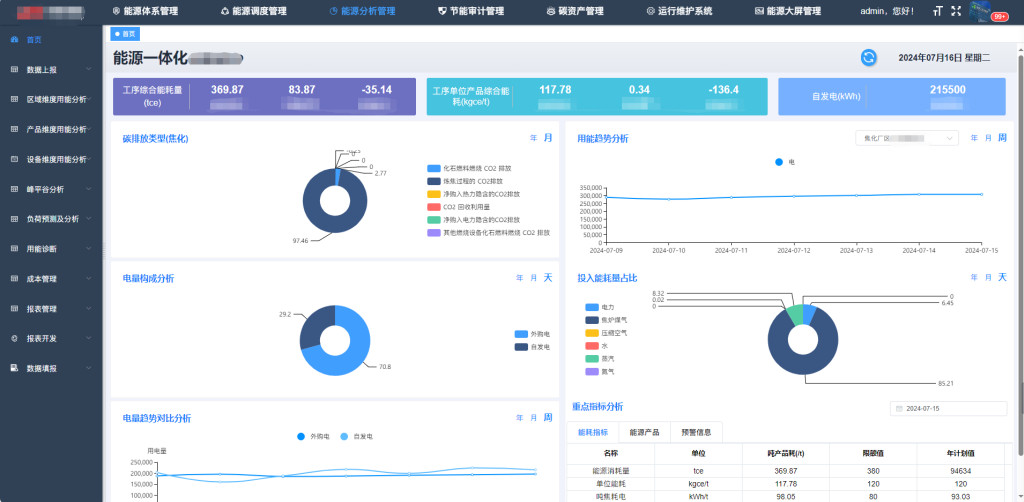Click the 区域维度用能分析 sidebar icon
1024x502 pixels.
(x=14, y=99)
